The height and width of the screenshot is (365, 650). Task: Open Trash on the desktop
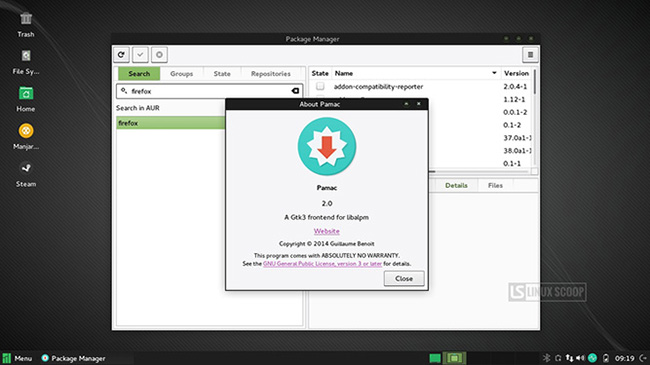click(26, 25)
